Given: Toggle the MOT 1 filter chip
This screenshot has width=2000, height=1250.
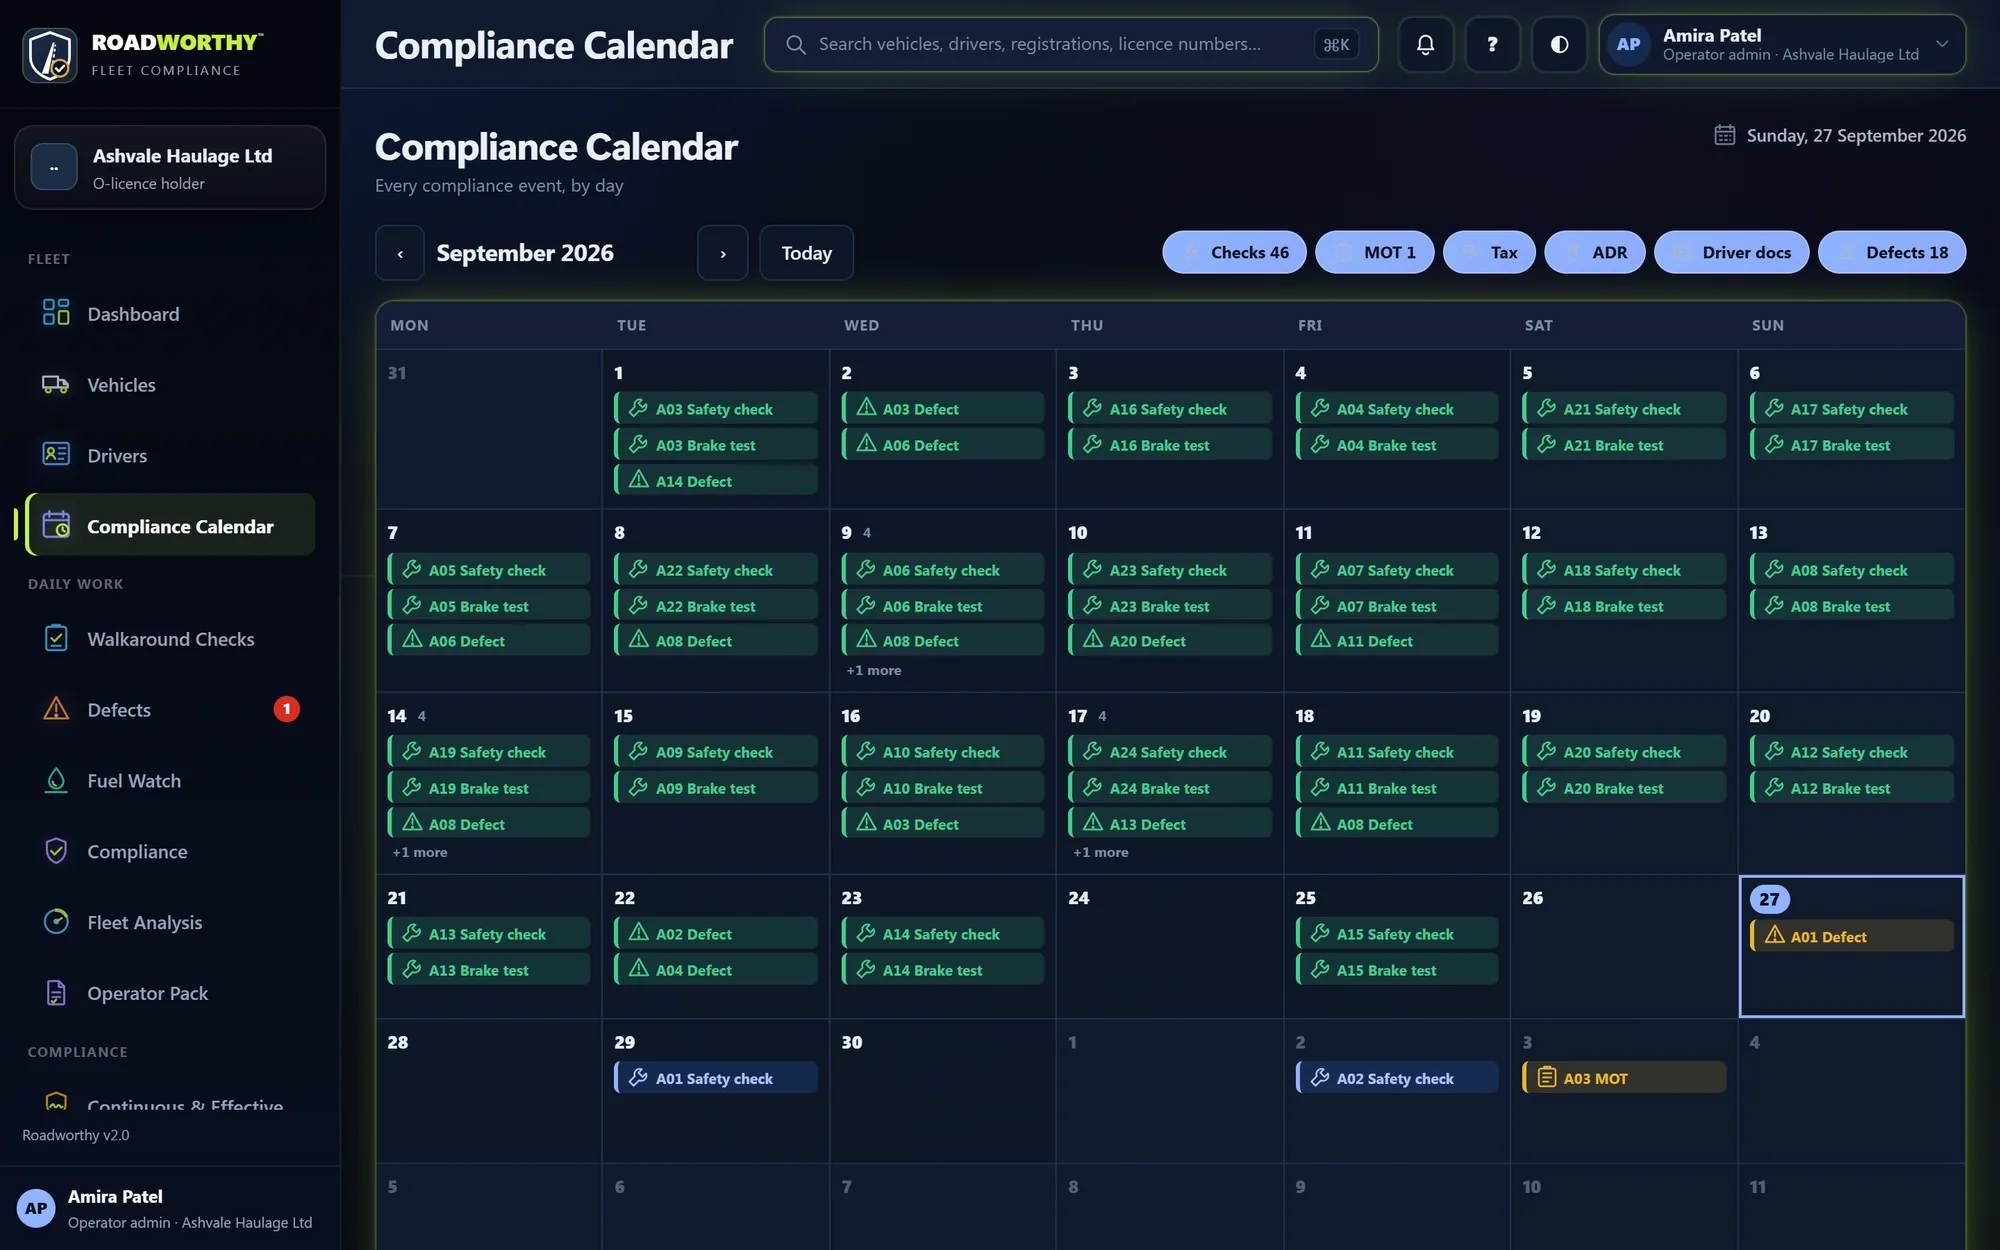Looking at the screenshot, I should tap(1374, 252).
